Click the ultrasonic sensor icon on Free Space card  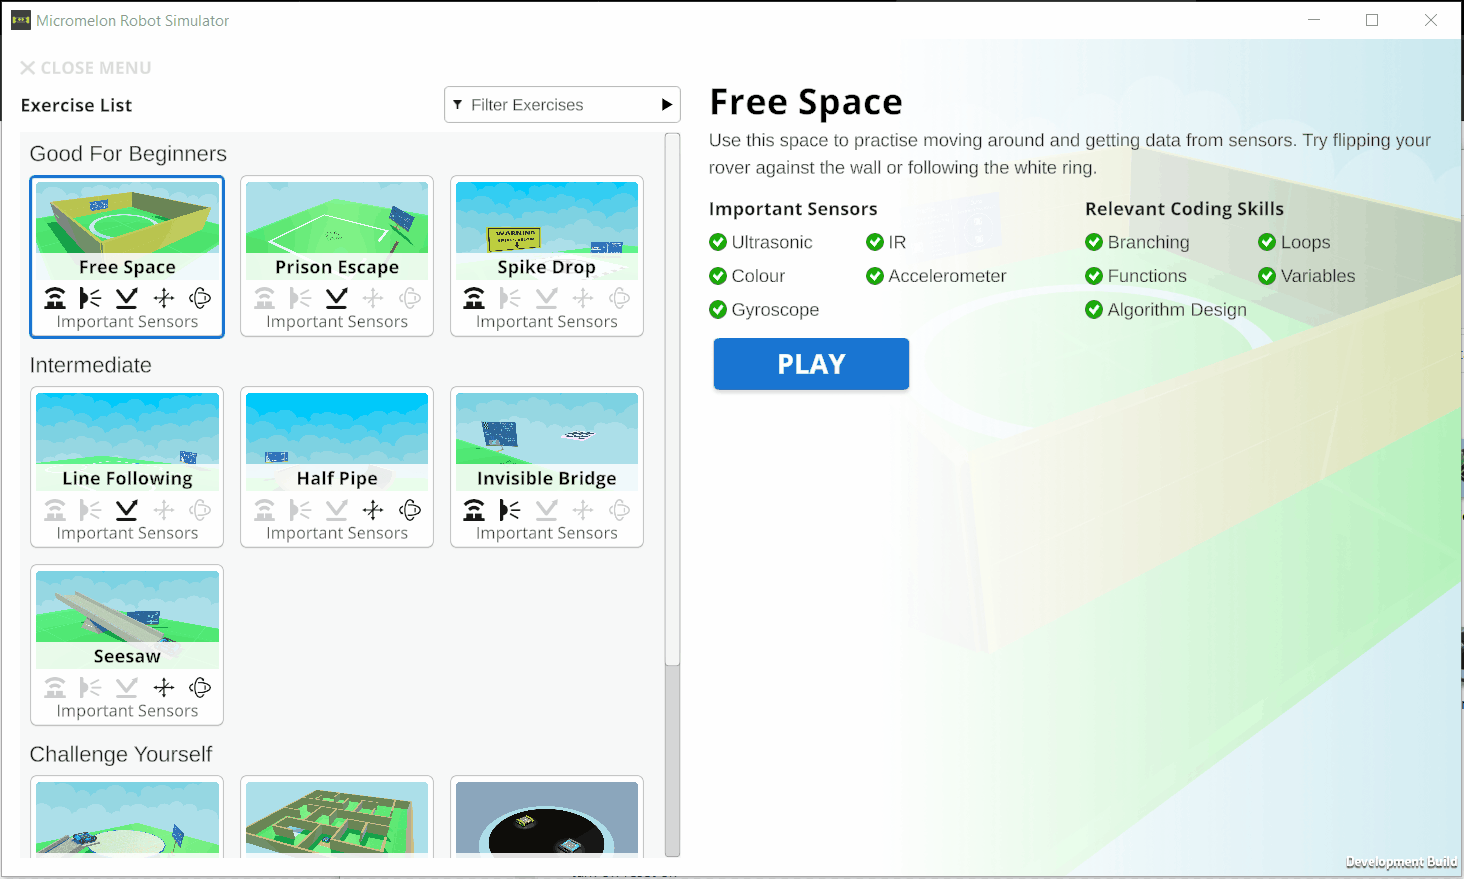tap(55, 298)
